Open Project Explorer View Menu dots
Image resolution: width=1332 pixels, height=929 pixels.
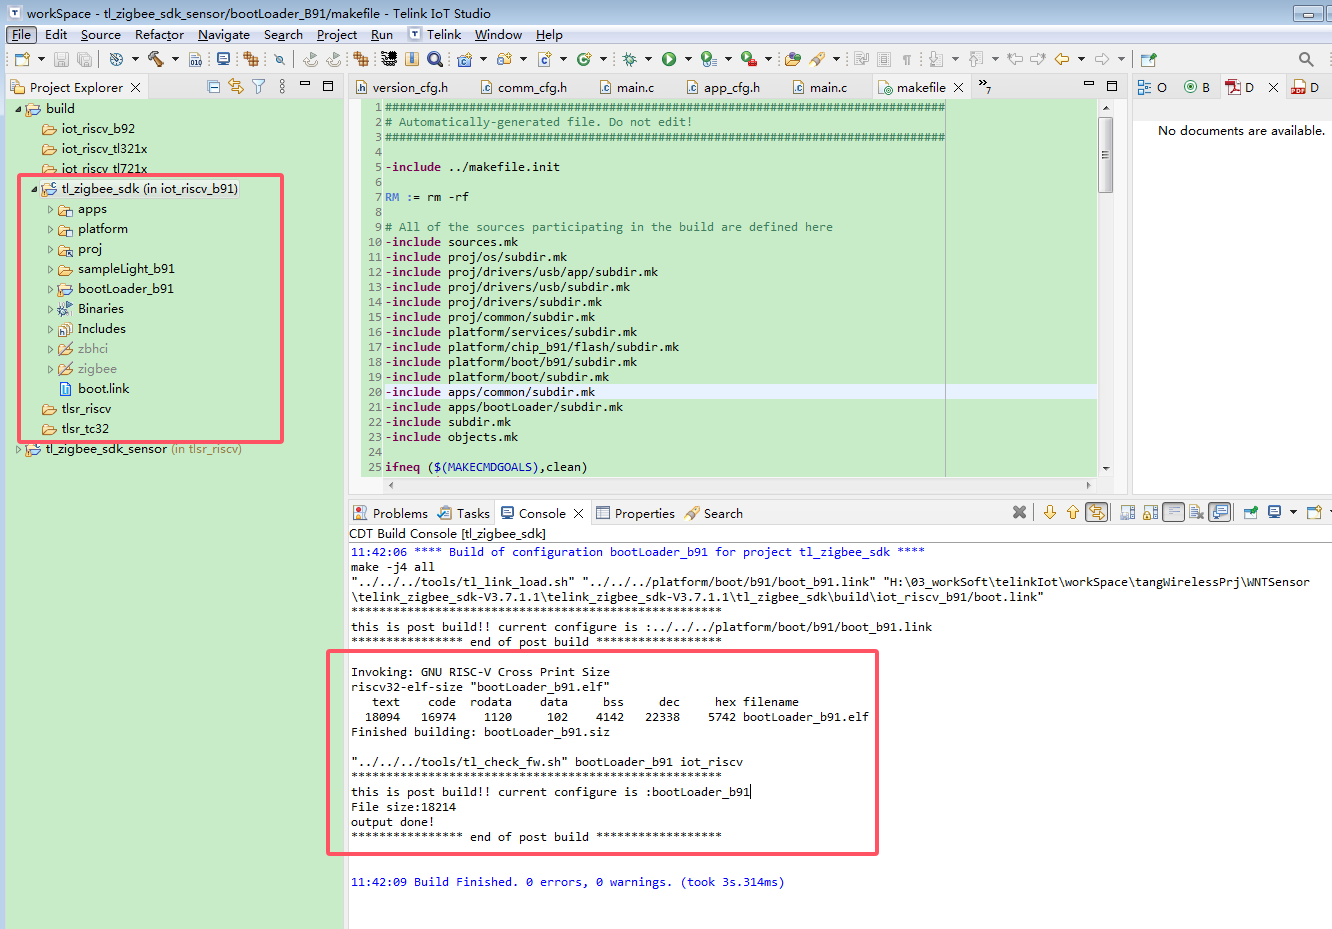[282, 87]
